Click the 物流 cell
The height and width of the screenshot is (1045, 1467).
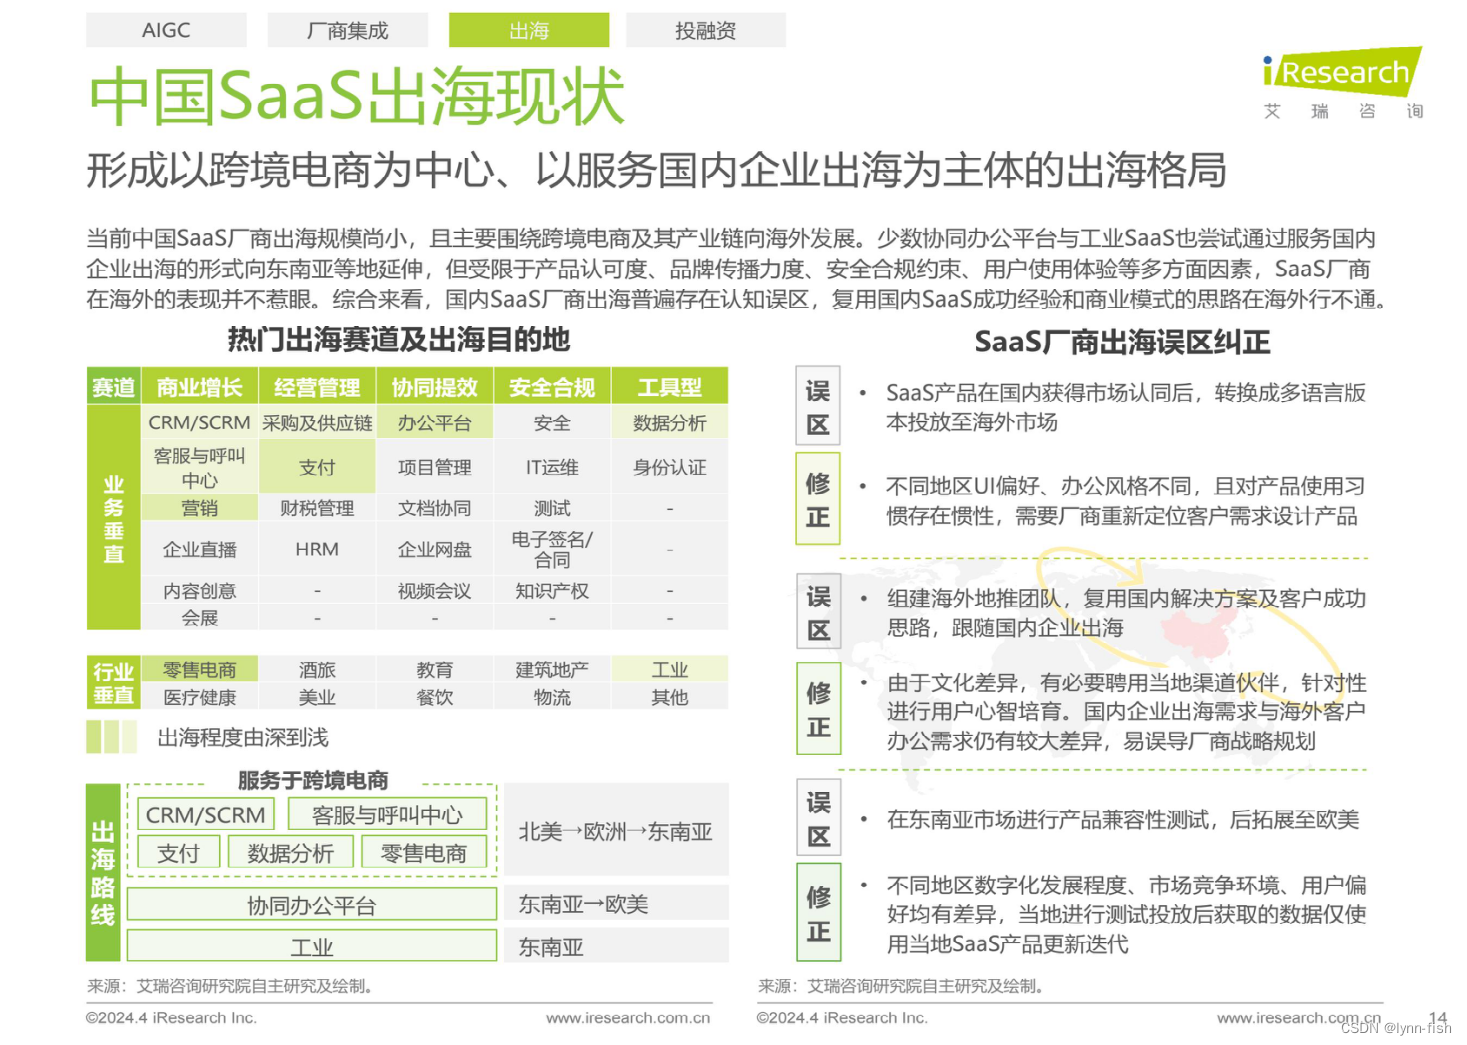[552, 697]
